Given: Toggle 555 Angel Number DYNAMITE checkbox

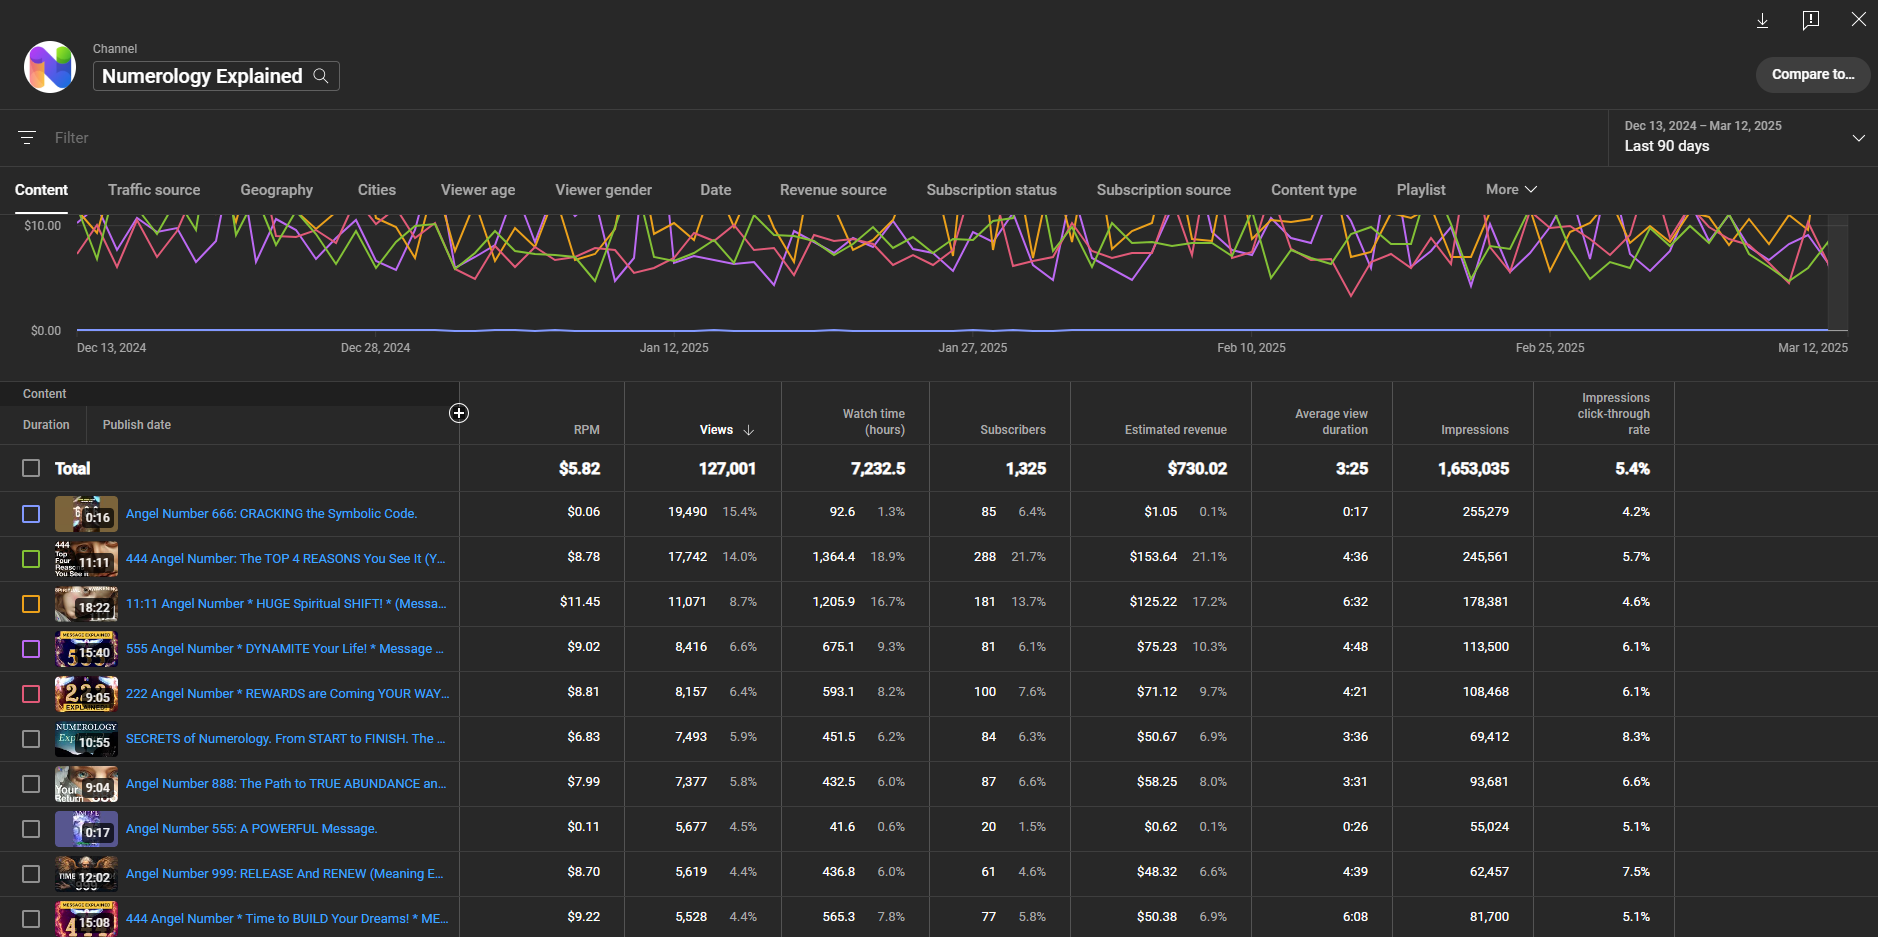Looking at the screenshot, I should [31, 649].
